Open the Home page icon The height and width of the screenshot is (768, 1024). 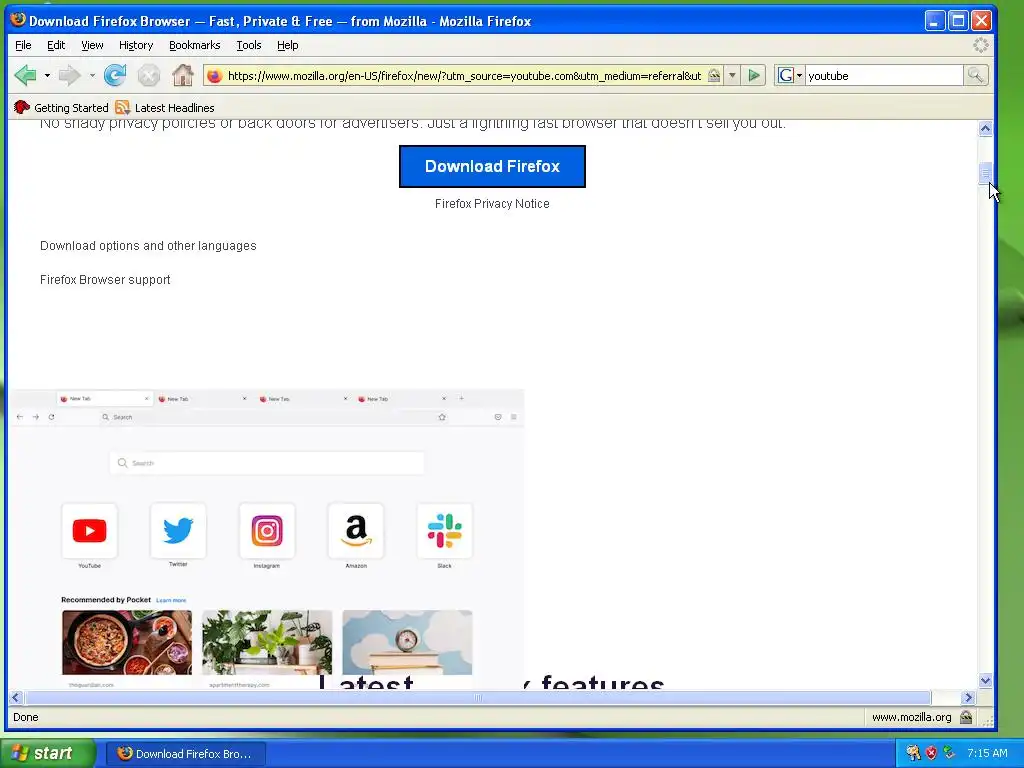183,76
